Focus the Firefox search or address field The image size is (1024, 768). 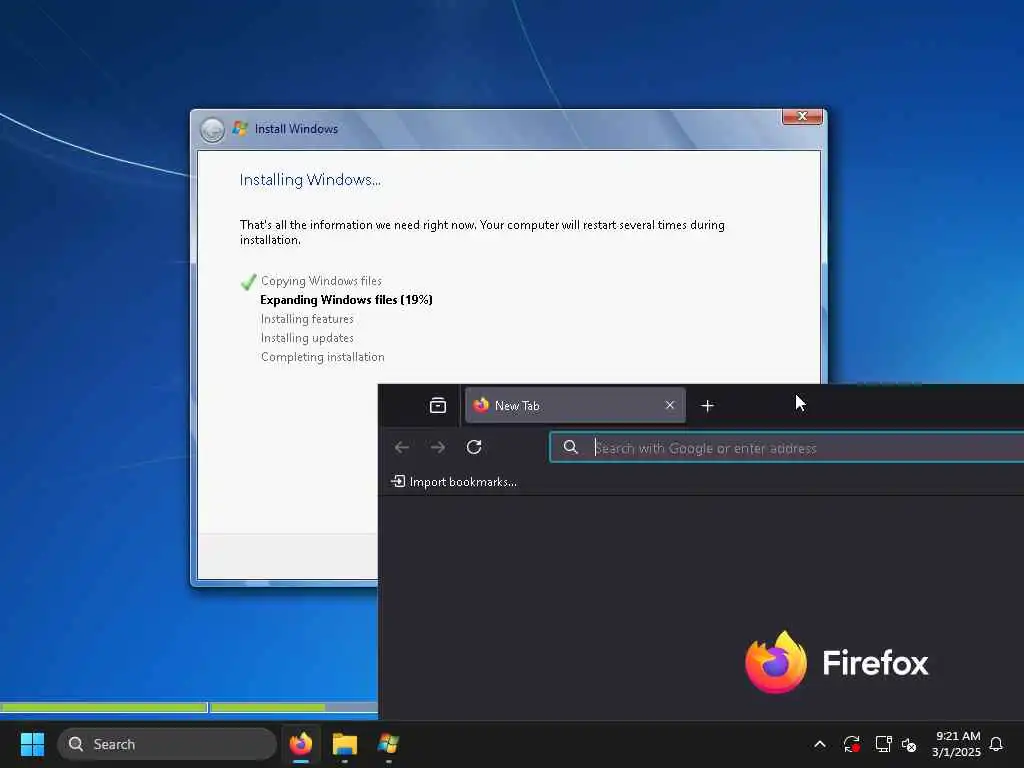(x=786, y=447)
